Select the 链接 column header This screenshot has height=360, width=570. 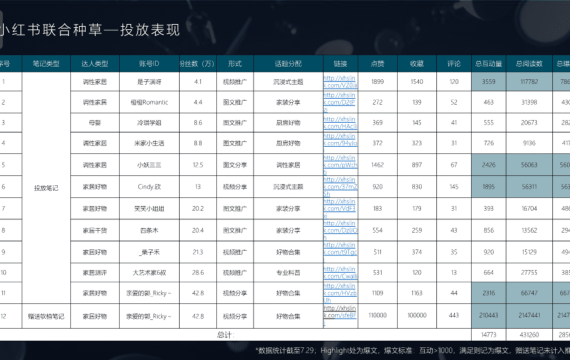tap(341, 64)
